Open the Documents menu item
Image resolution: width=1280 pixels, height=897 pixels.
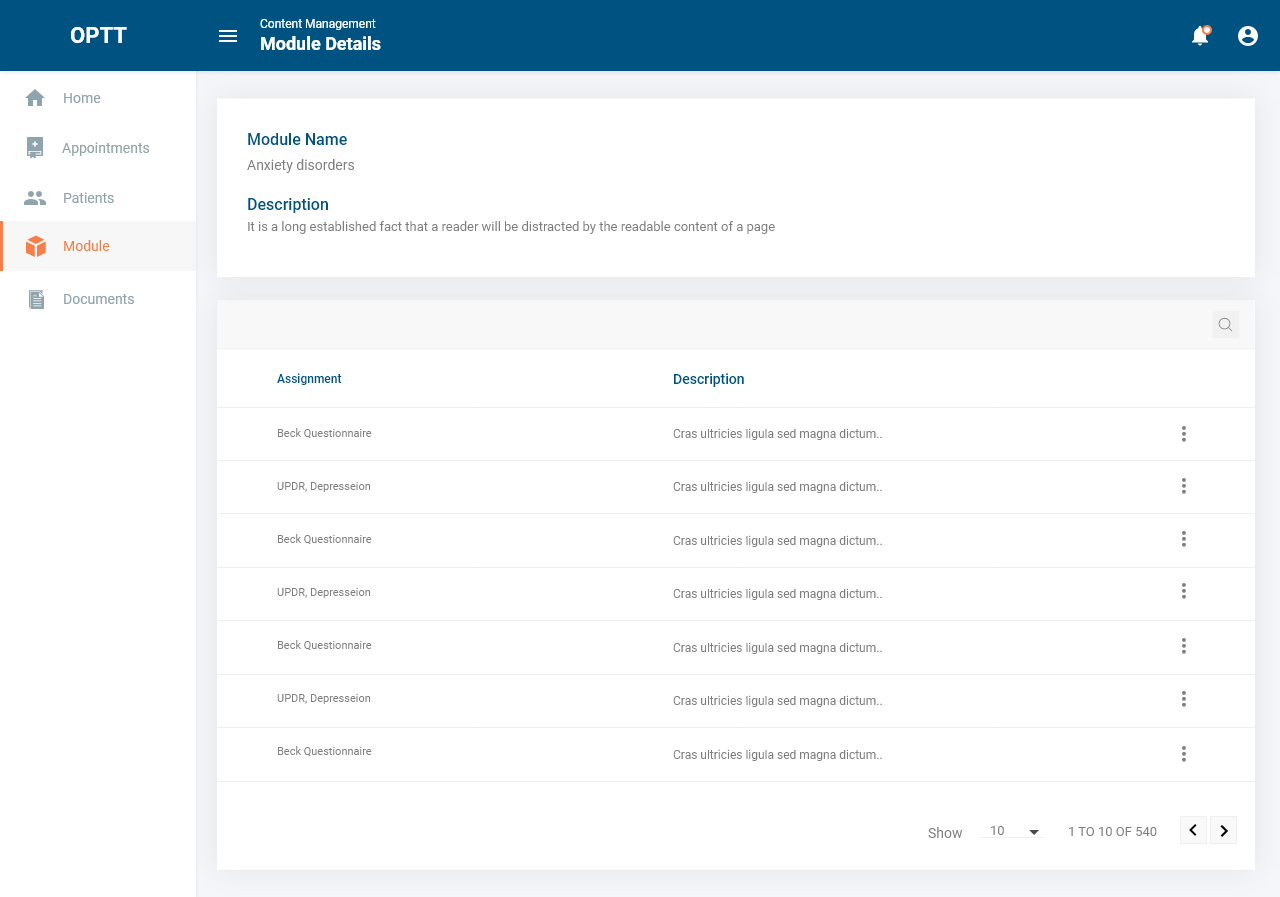pyautogui.click(x=98, y=299)
